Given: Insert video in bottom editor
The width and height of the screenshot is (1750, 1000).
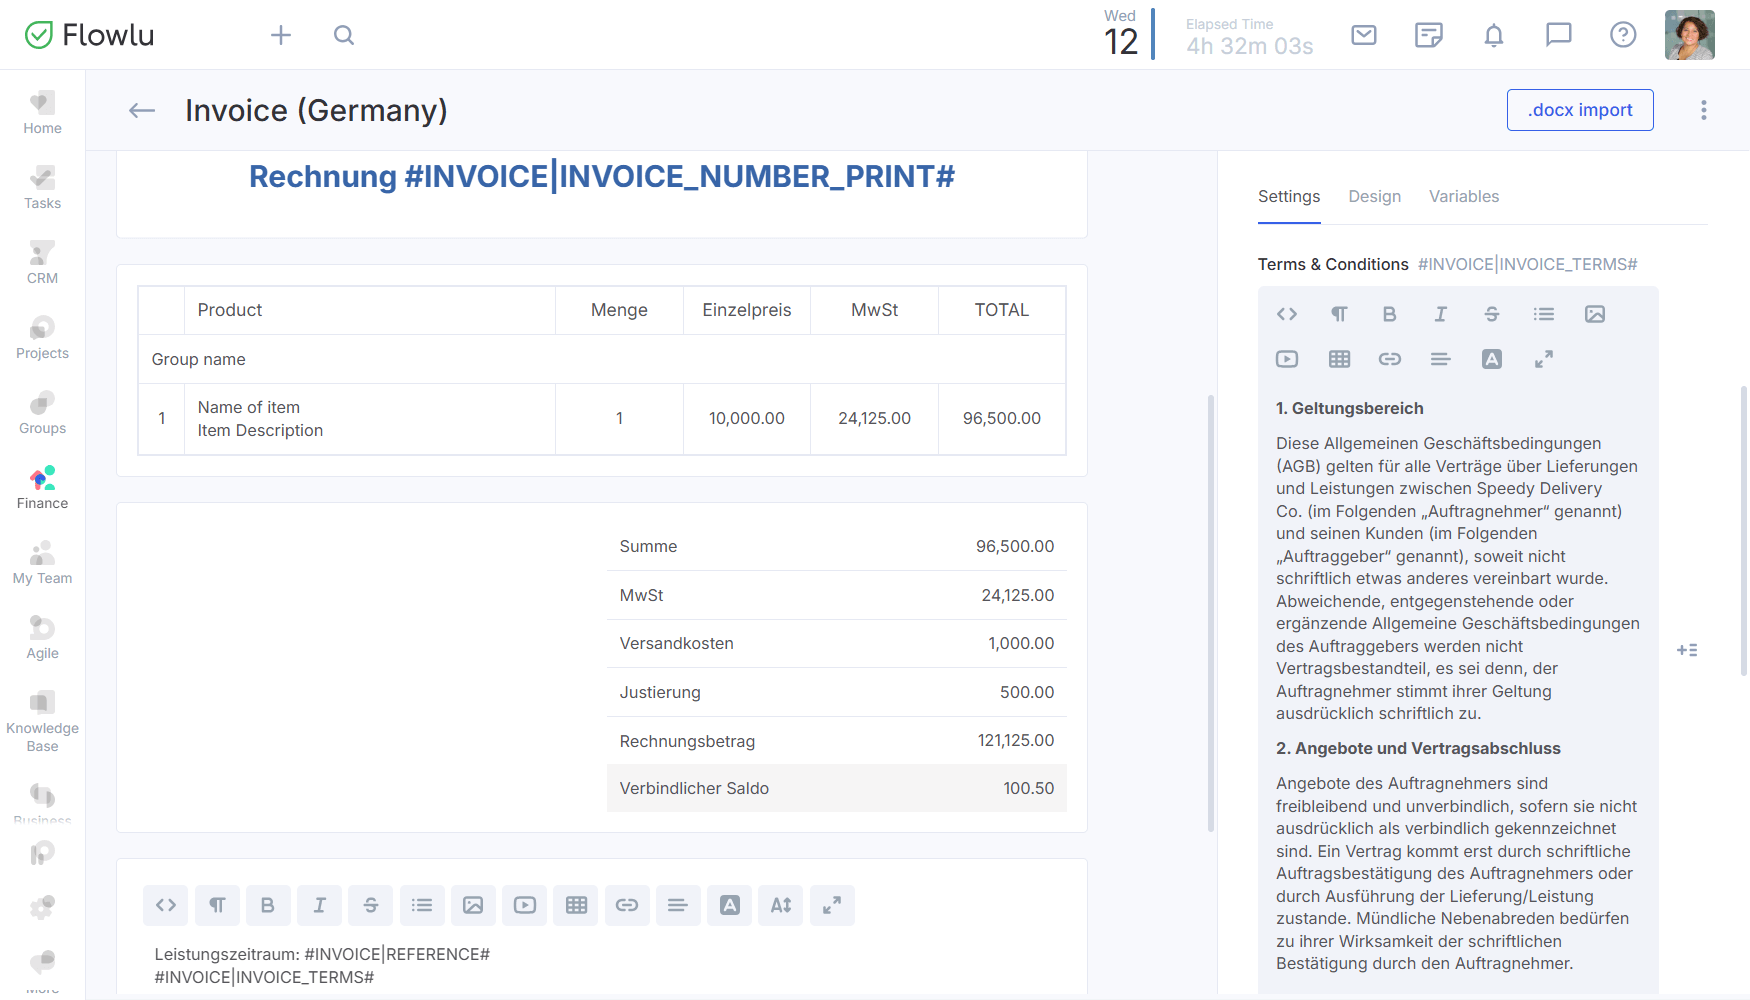Looking at the screenshot, I should (525, 905).
